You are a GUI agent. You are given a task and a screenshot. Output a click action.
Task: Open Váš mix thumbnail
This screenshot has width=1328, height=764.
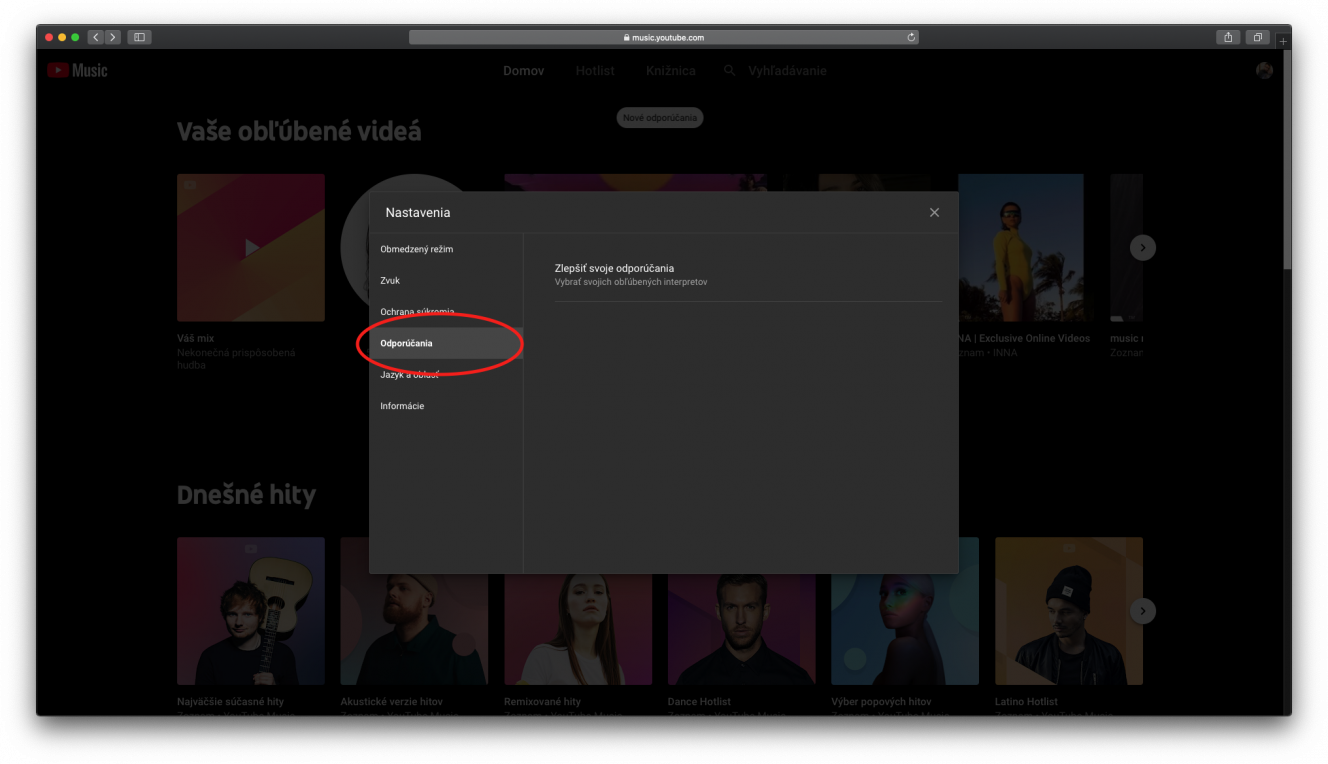point(251,247)
